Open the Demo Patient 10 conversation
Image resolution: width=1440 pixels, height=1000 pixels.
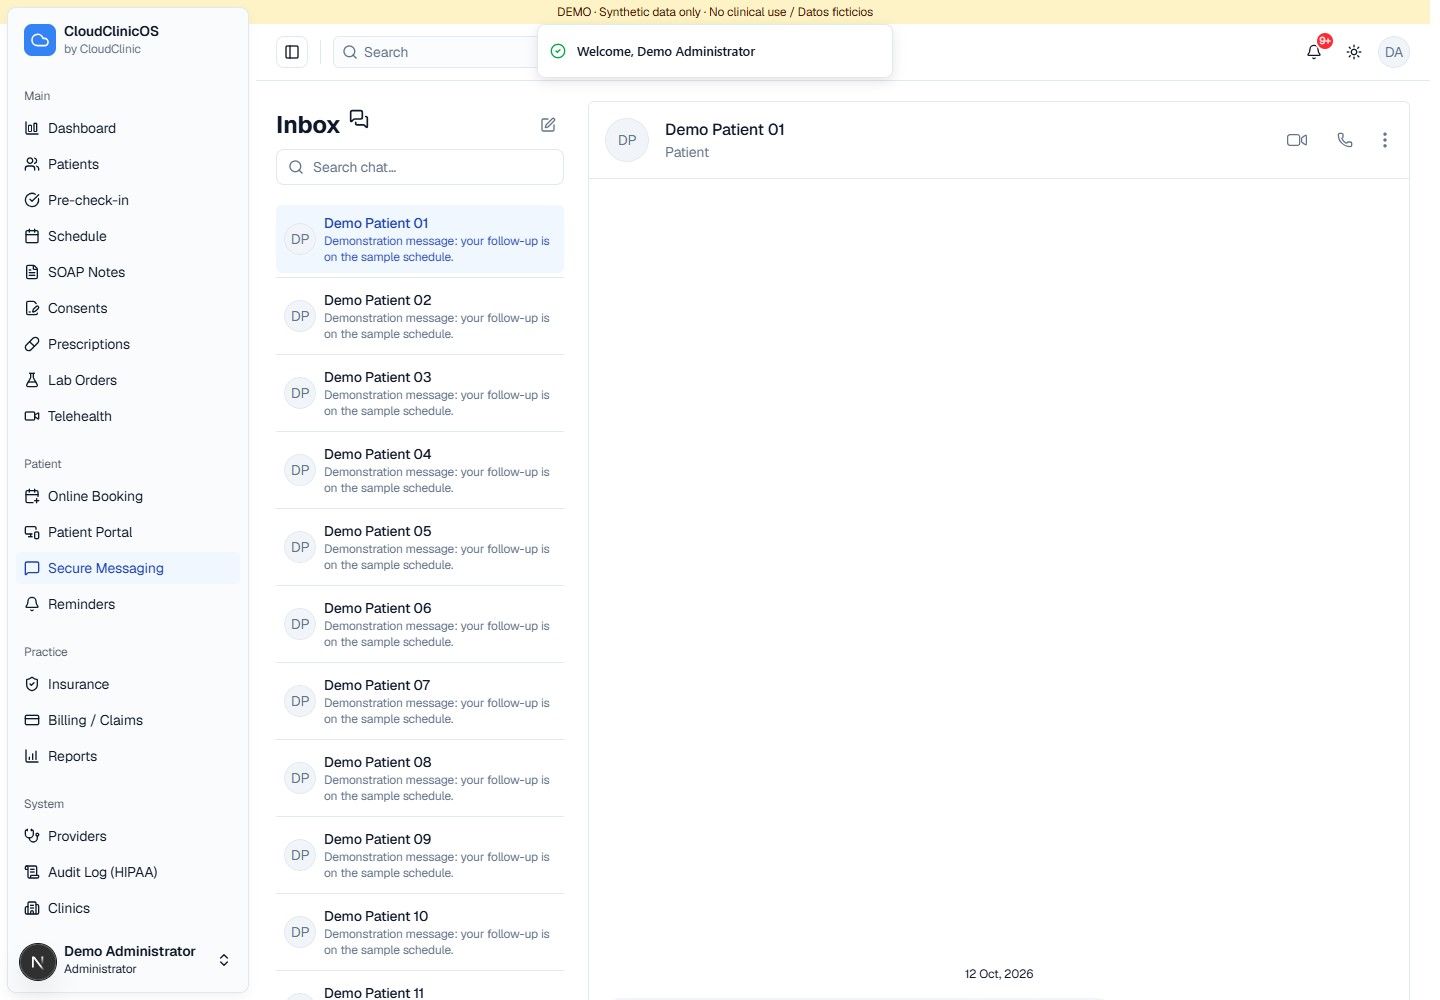pos(420,932)
